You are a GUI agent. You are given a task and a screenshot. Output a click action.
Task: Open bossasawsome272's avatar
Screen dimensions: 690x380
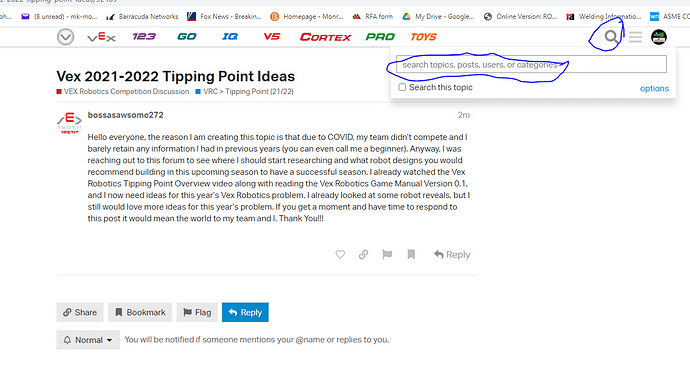pos(70,123)
